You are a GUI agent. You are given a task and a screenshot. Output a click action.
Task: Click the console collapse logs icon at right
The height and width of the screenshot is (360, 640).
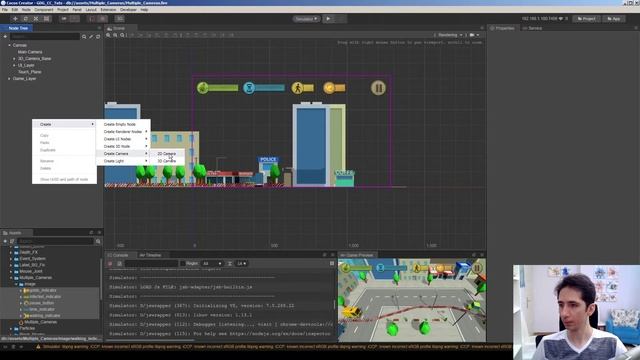(332, 264)
